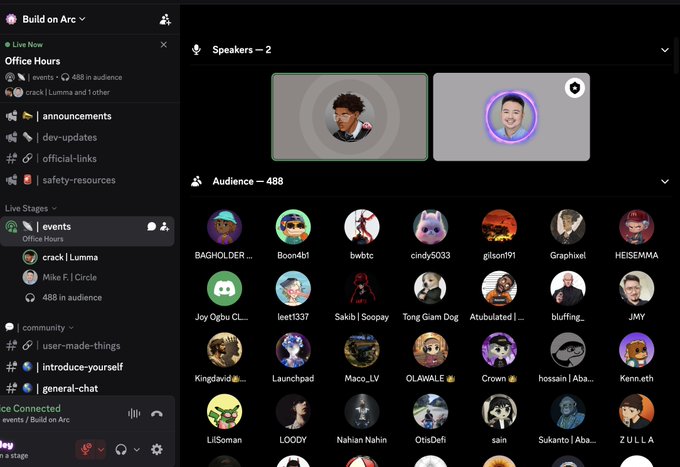Open Kenn.eth audience member avatar
680x467 pixels.
tap(637, 350)
